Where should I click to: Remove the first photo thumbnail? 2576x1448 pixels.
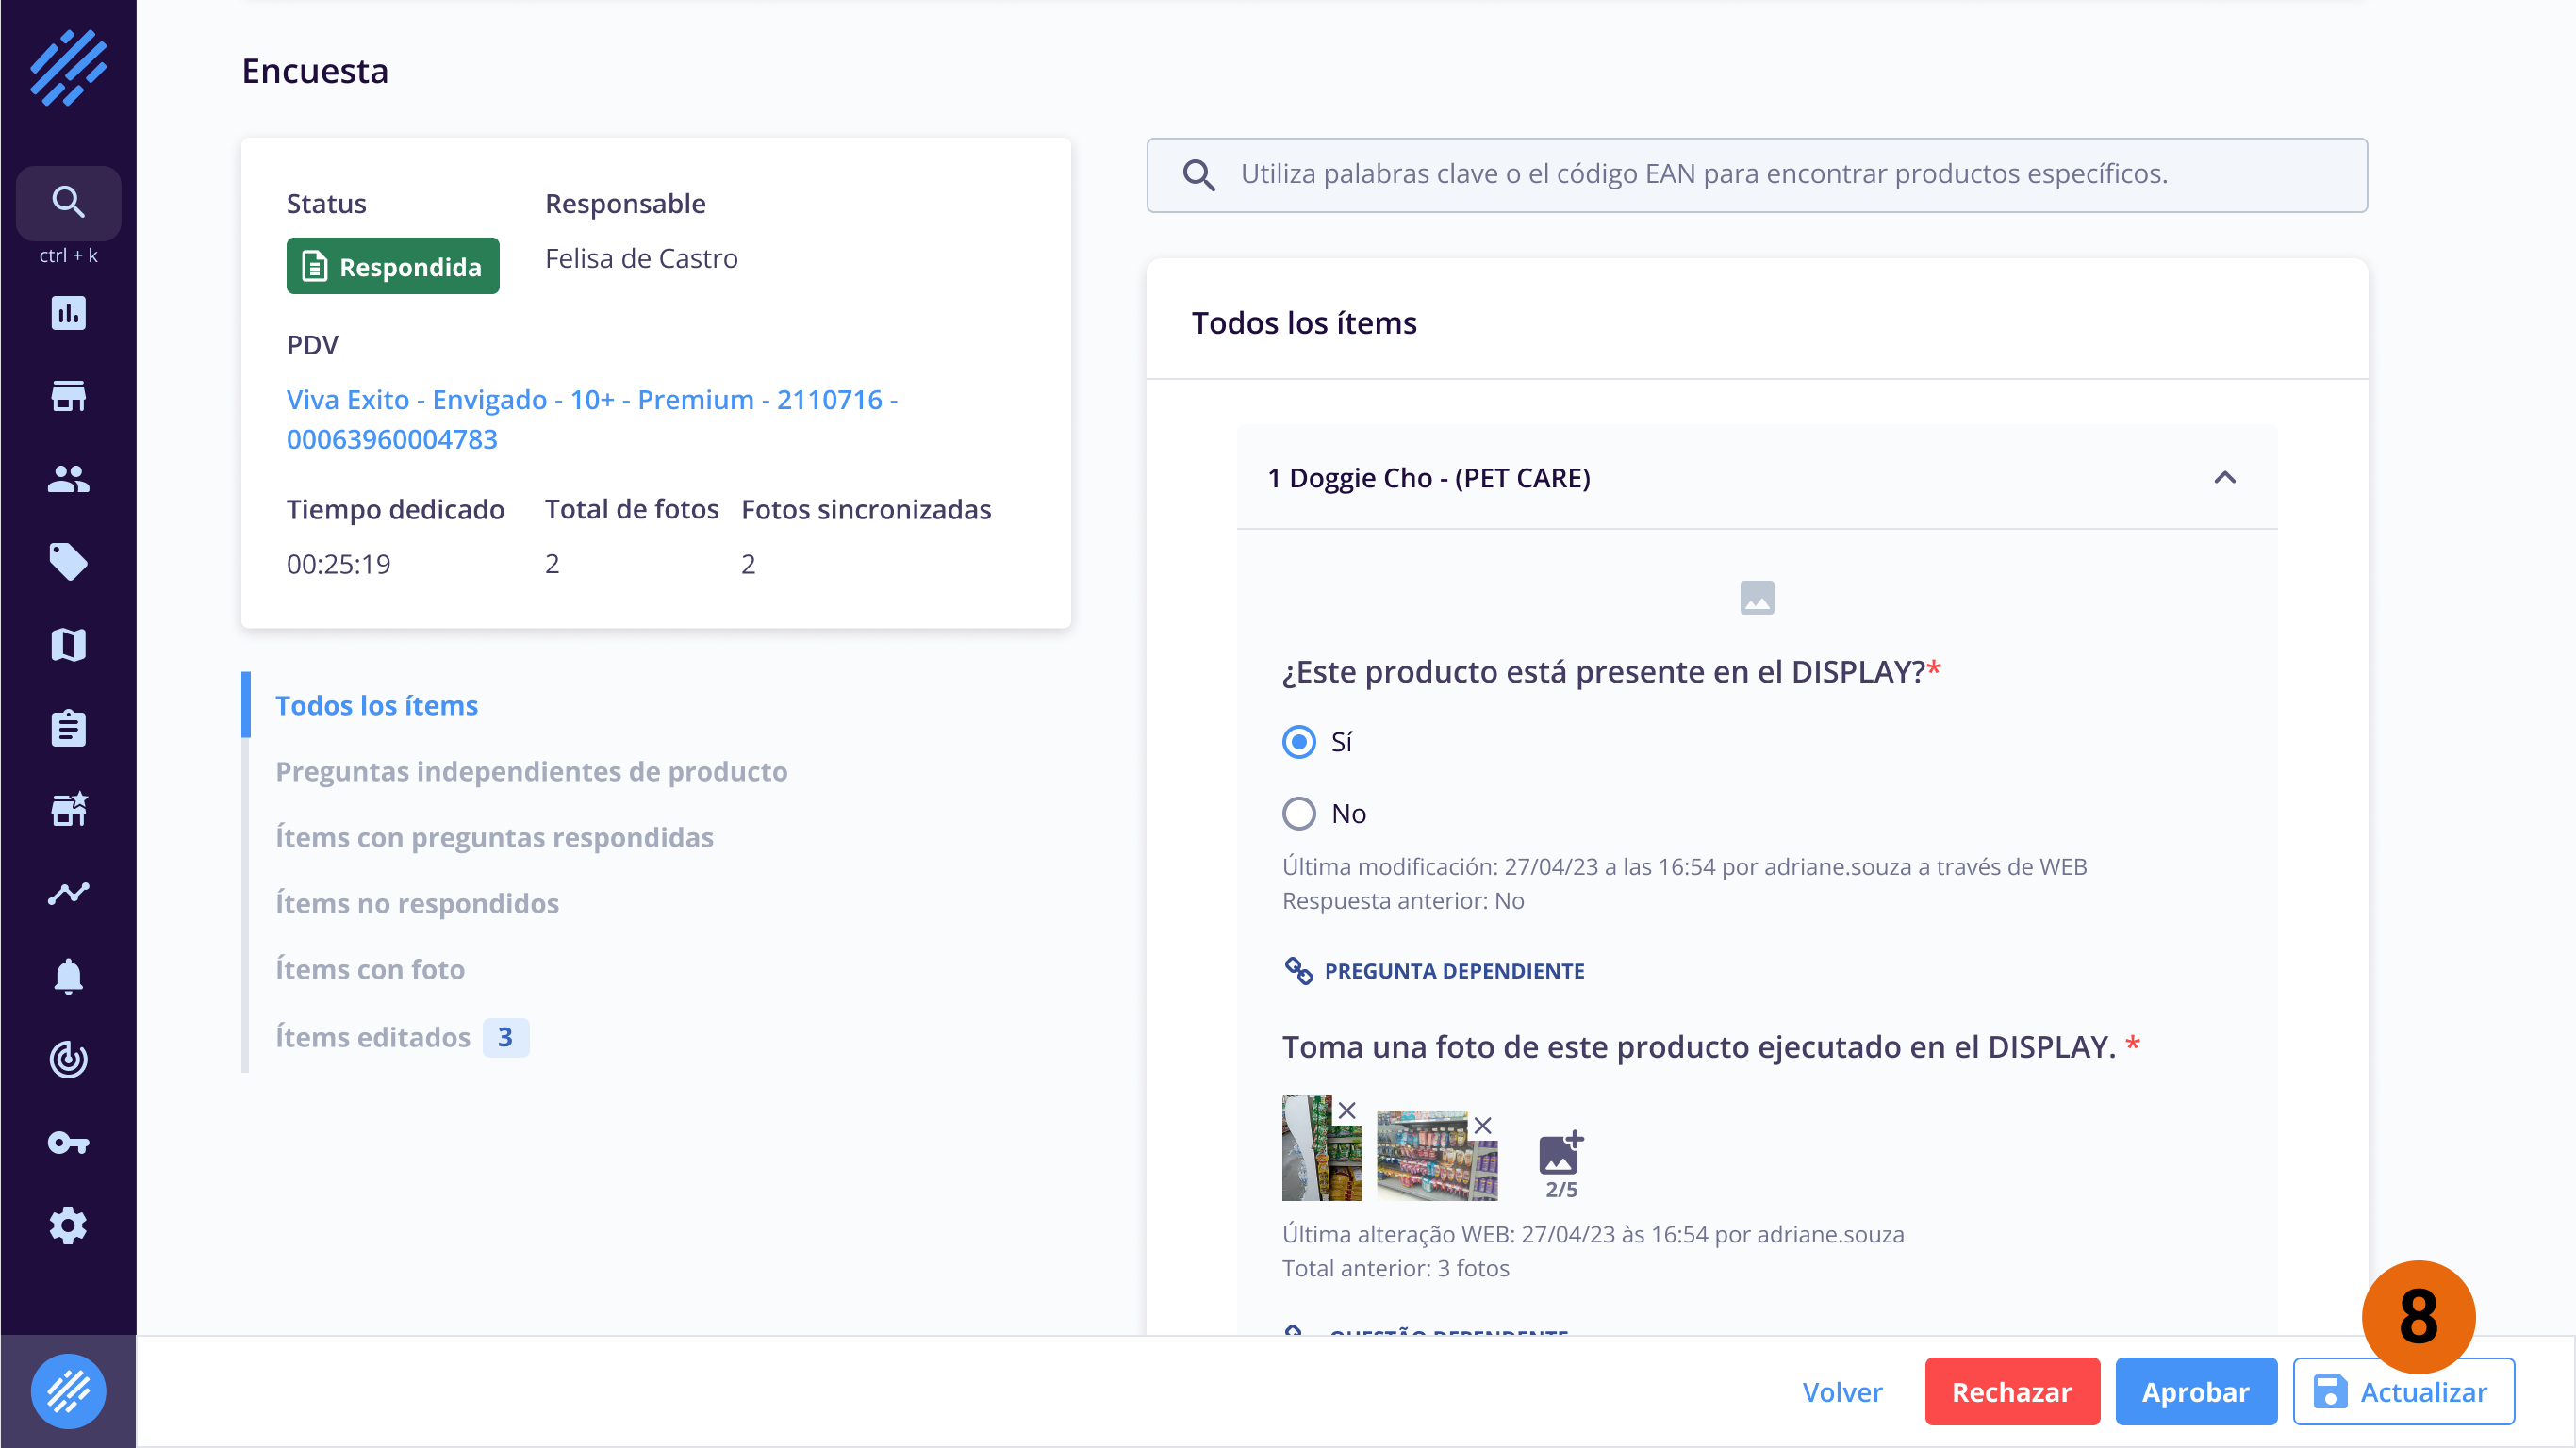(1347, 1110)
